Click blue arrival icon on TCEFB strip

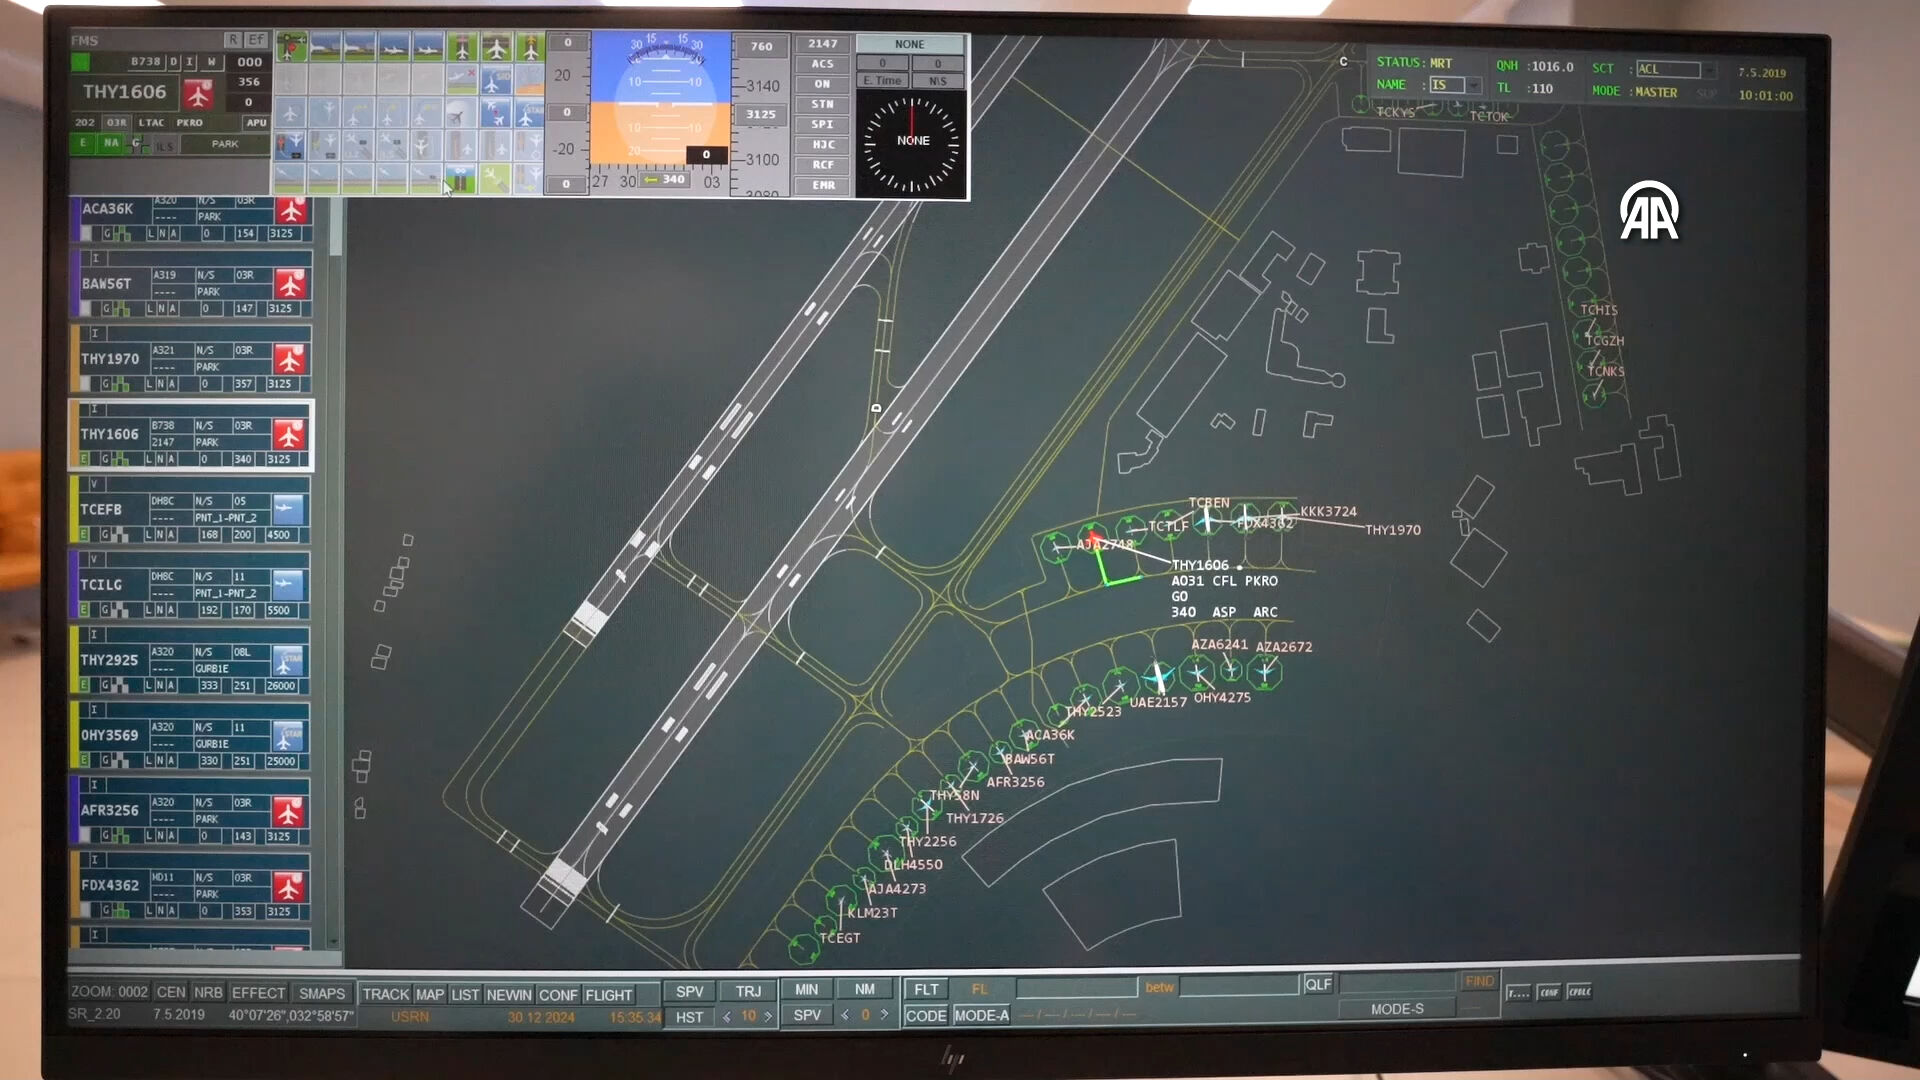[x=288, y=509]
